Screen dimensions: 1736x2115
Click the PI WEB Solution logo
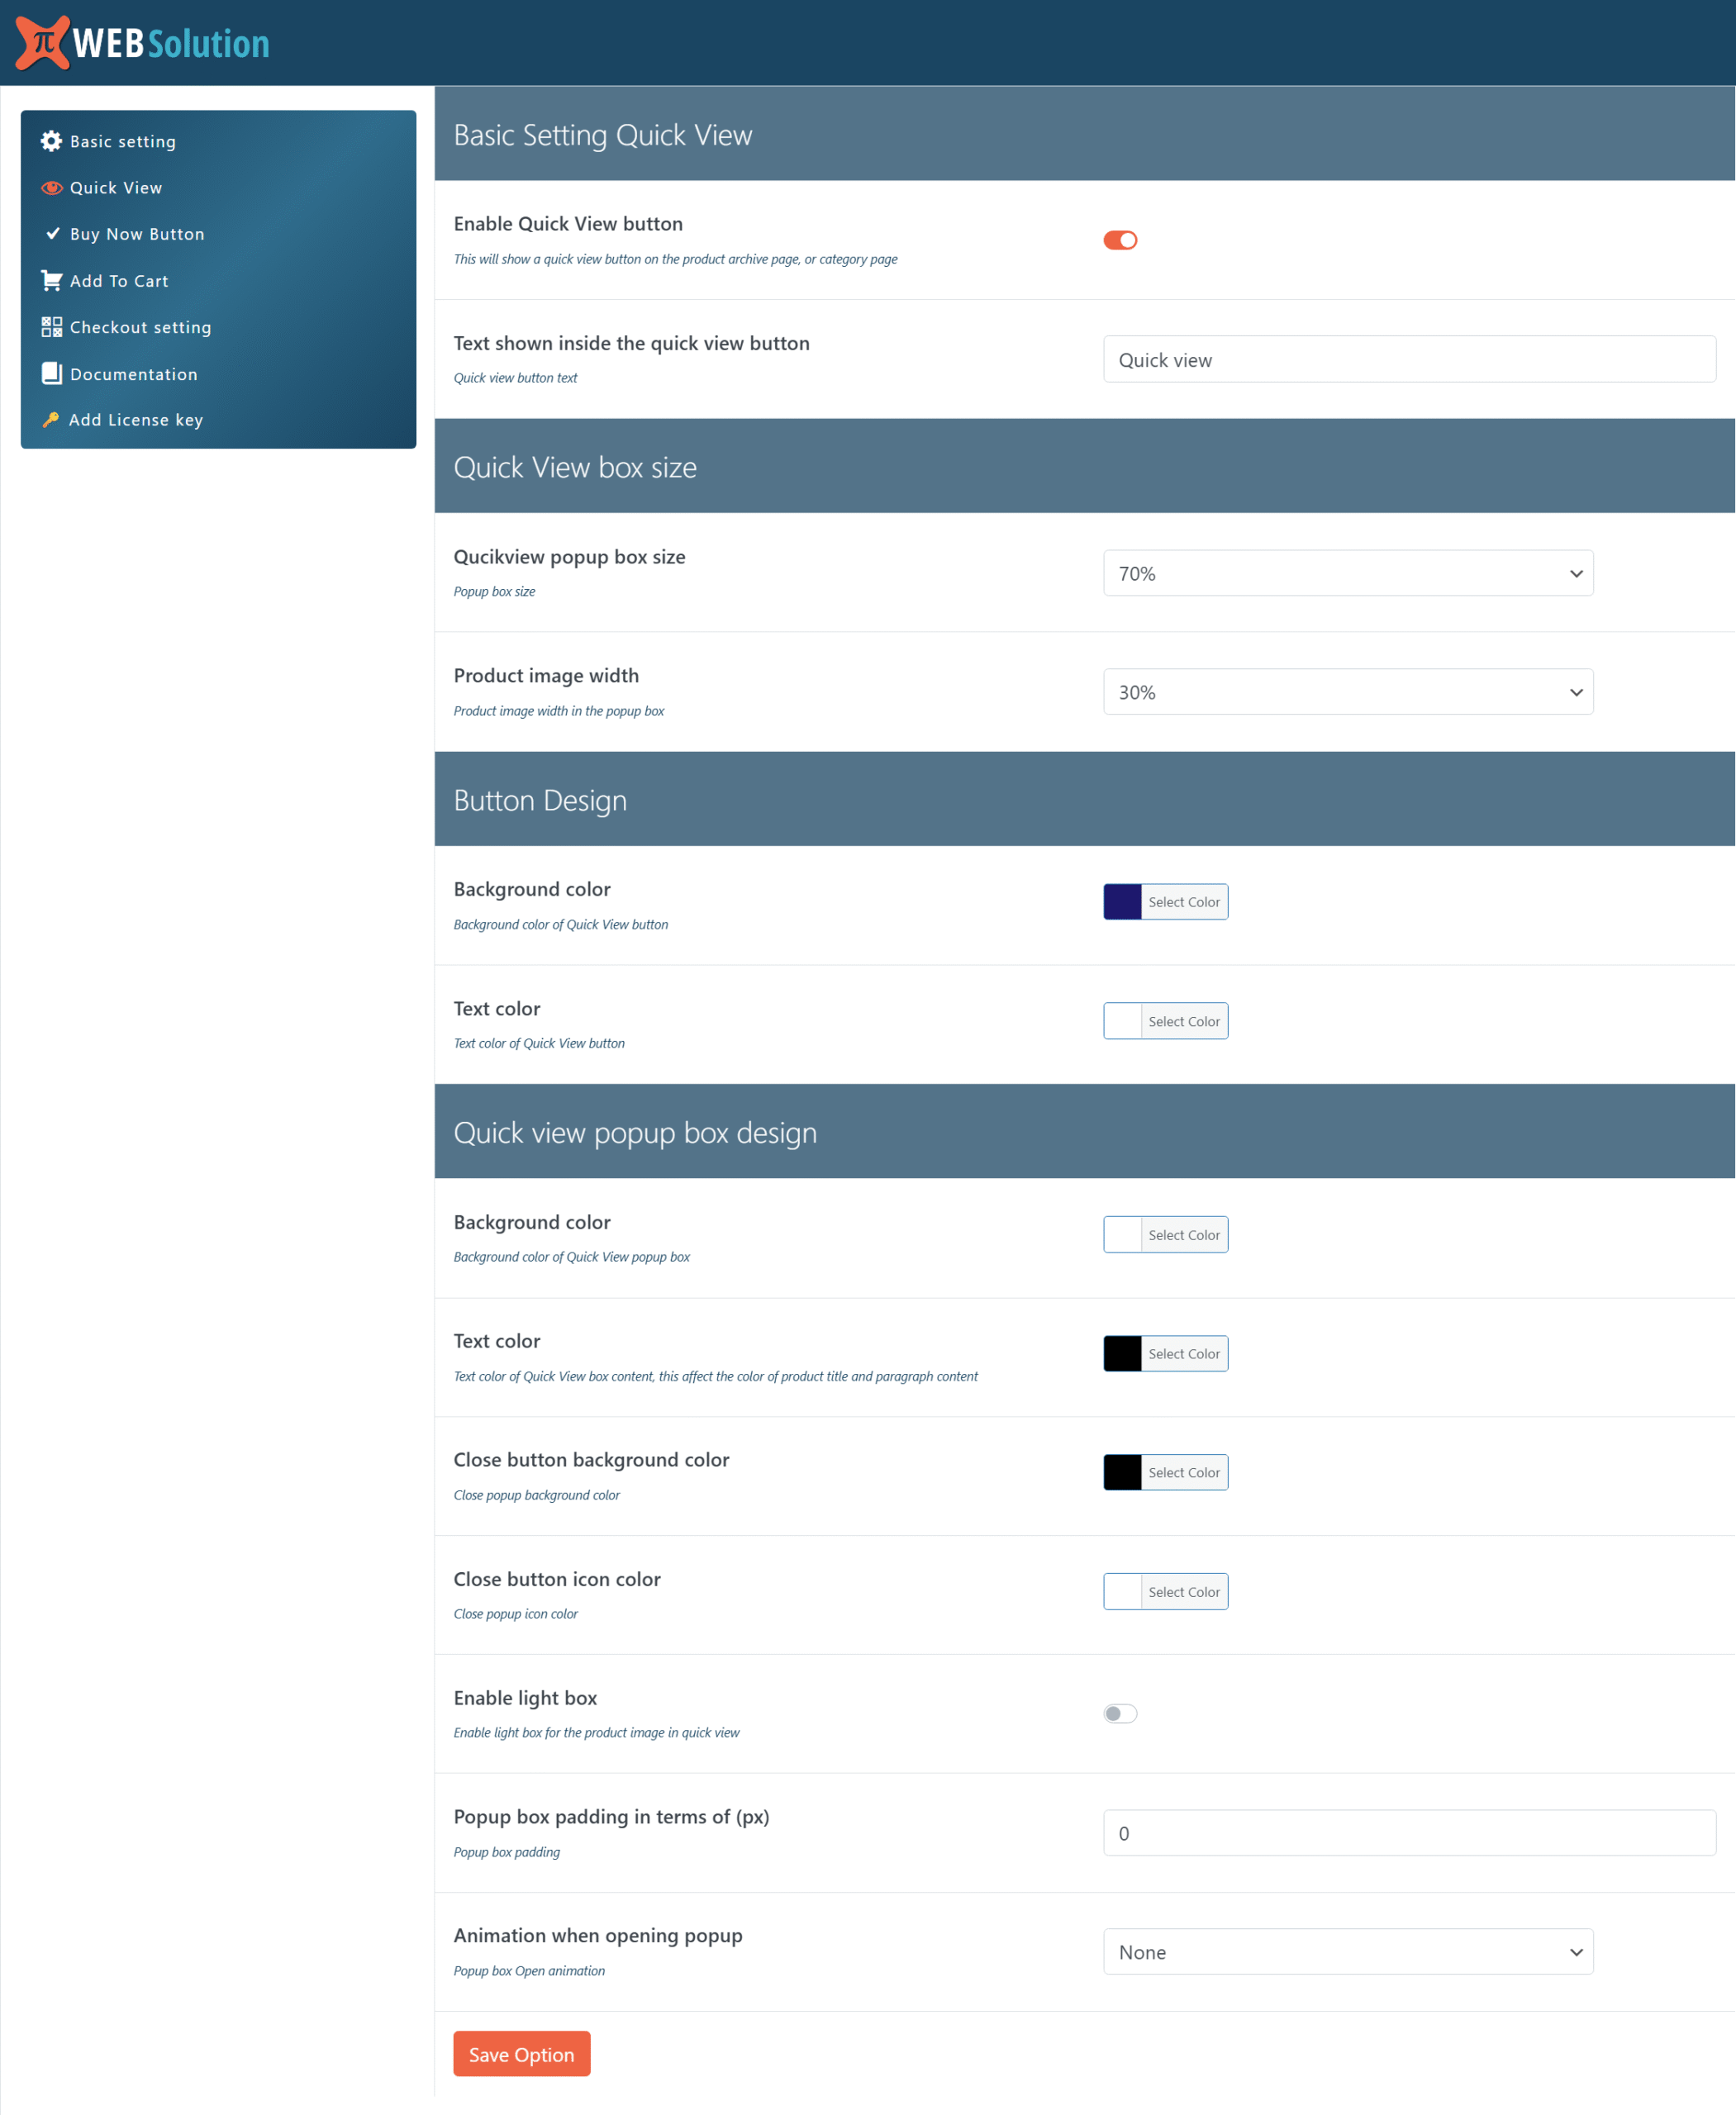[x=143, y=43]
